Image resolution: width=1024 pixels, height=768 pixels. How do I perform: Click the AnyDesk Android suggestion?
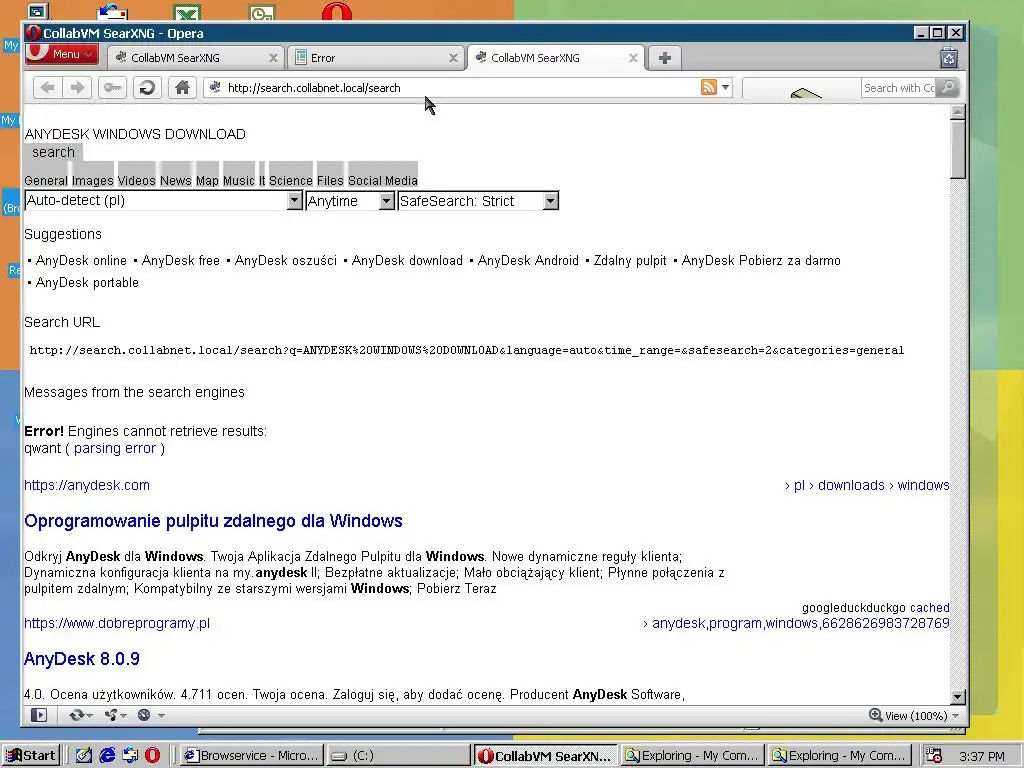tap(528, 261)
